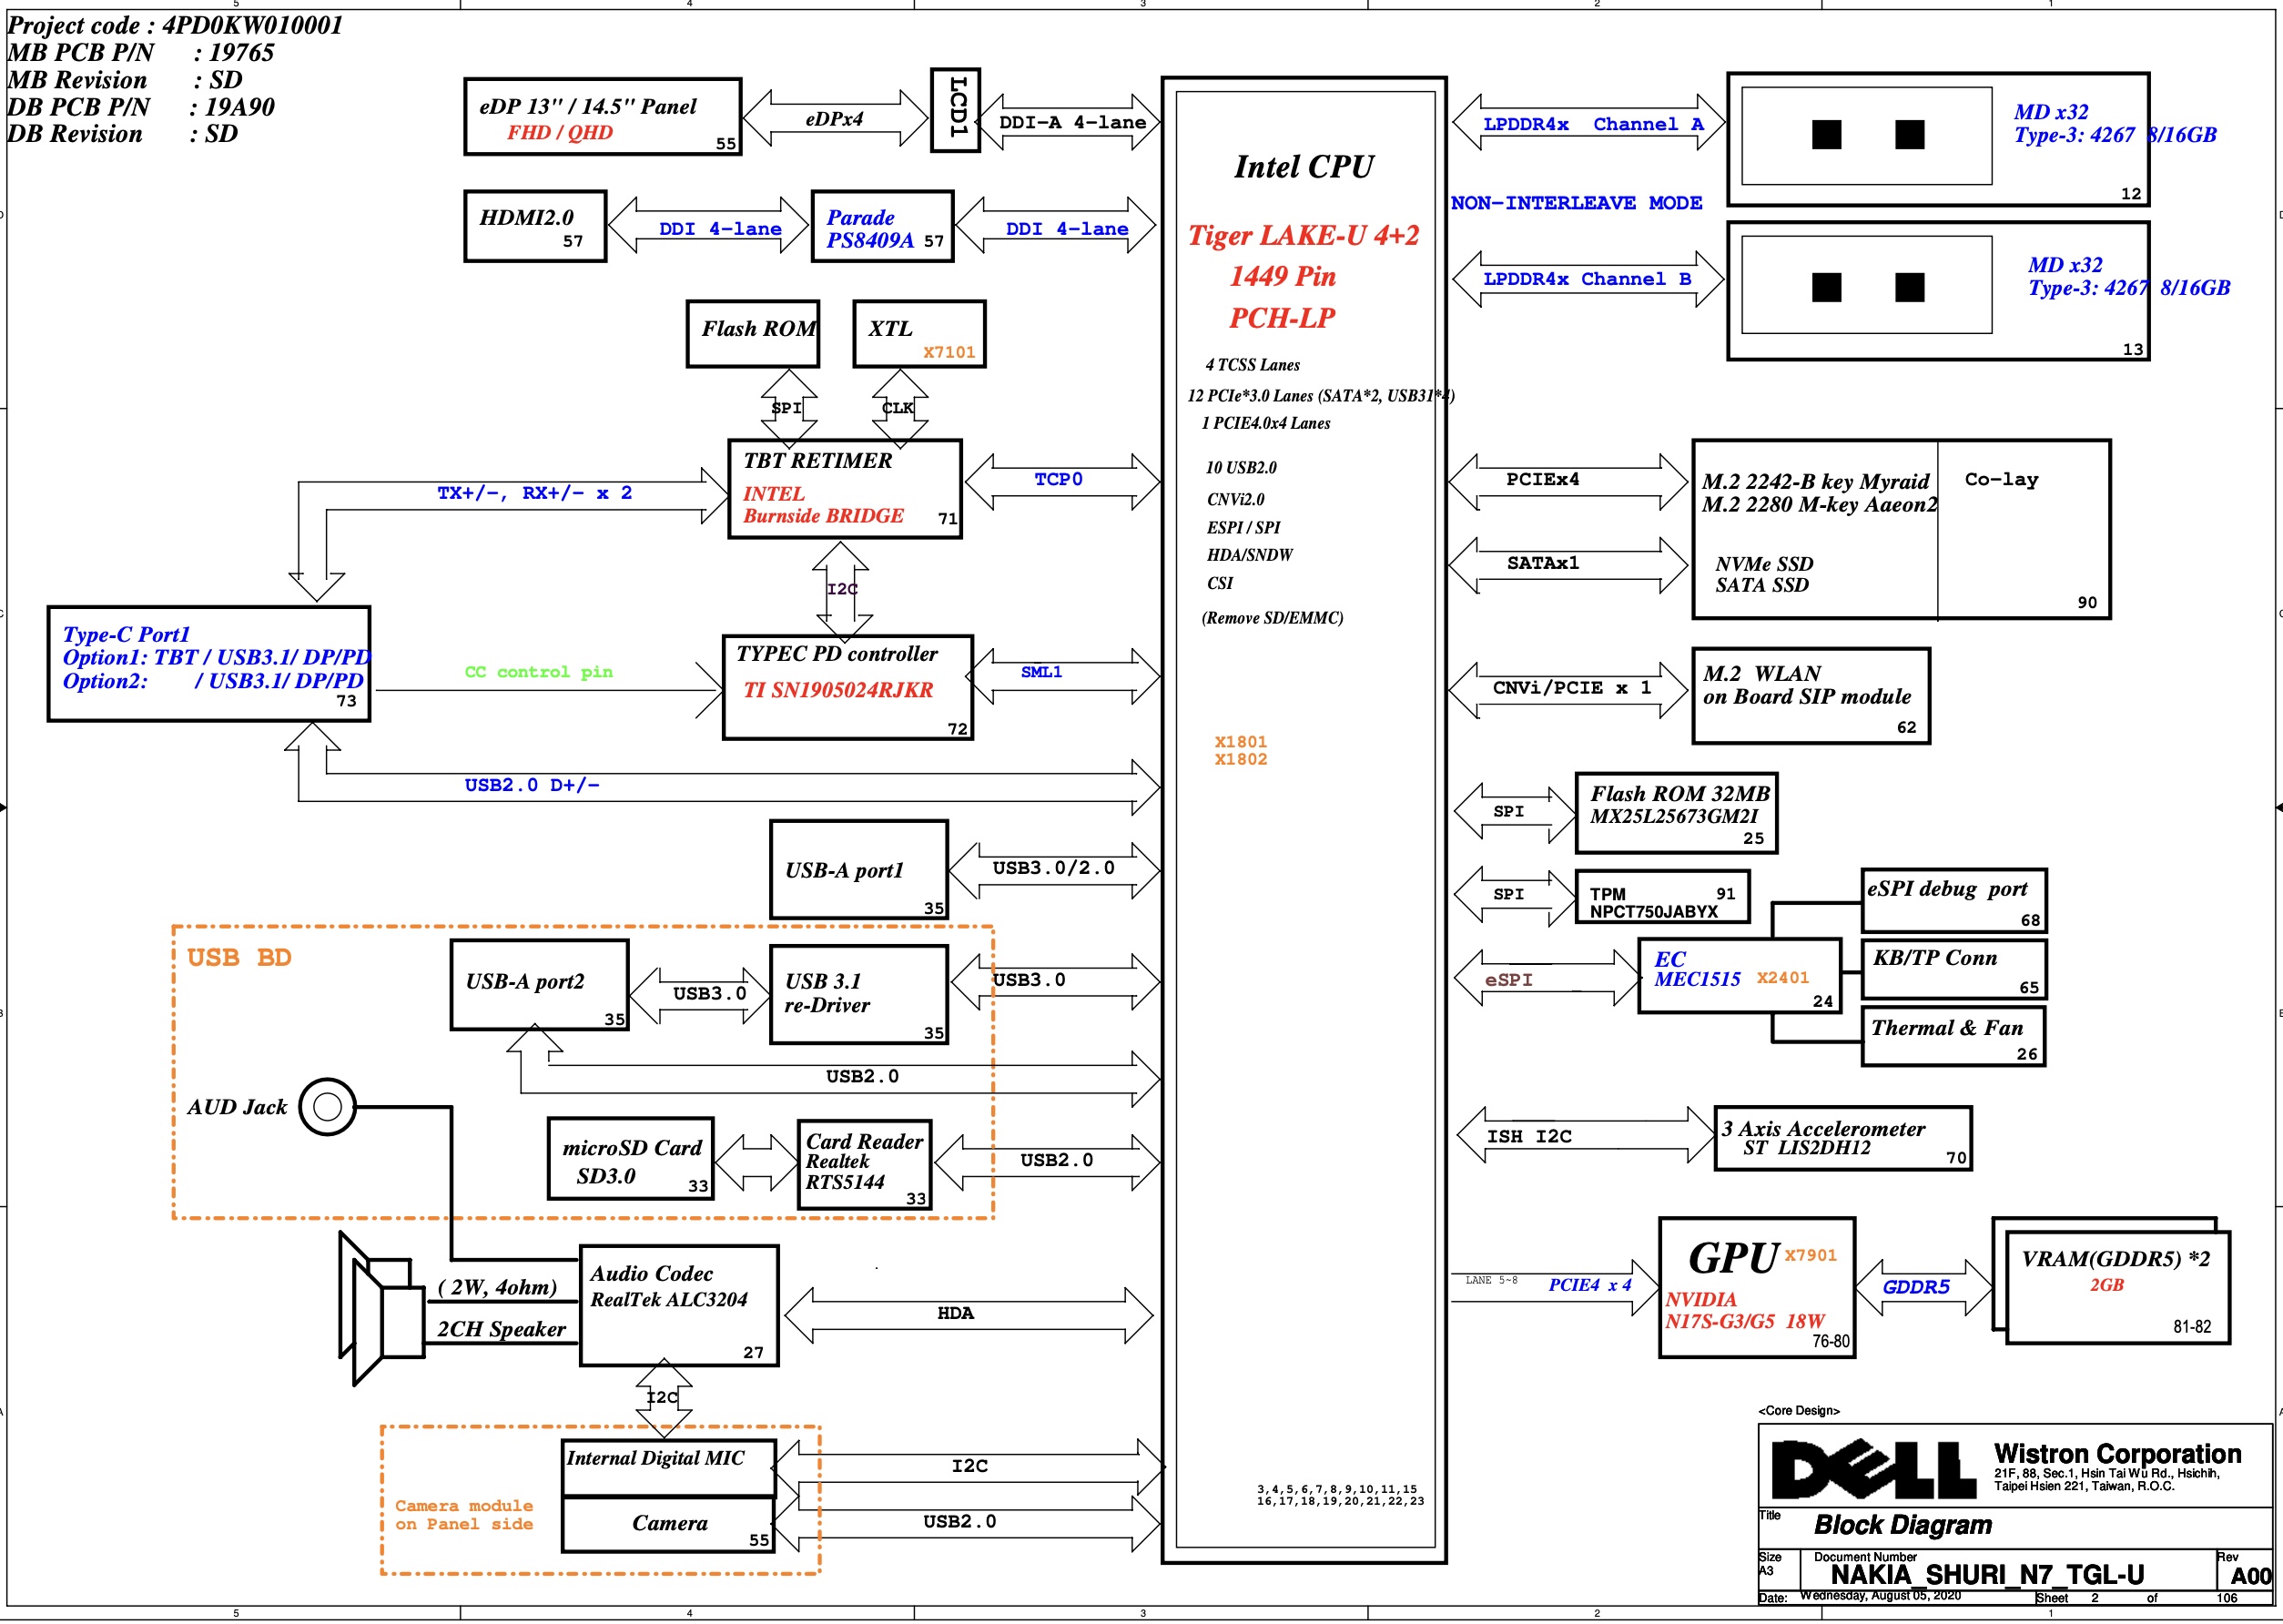The width and height of the screenshot is (2283, 1624).
Task: Select Camera module on Panel side label
Action: (464, 1514)
